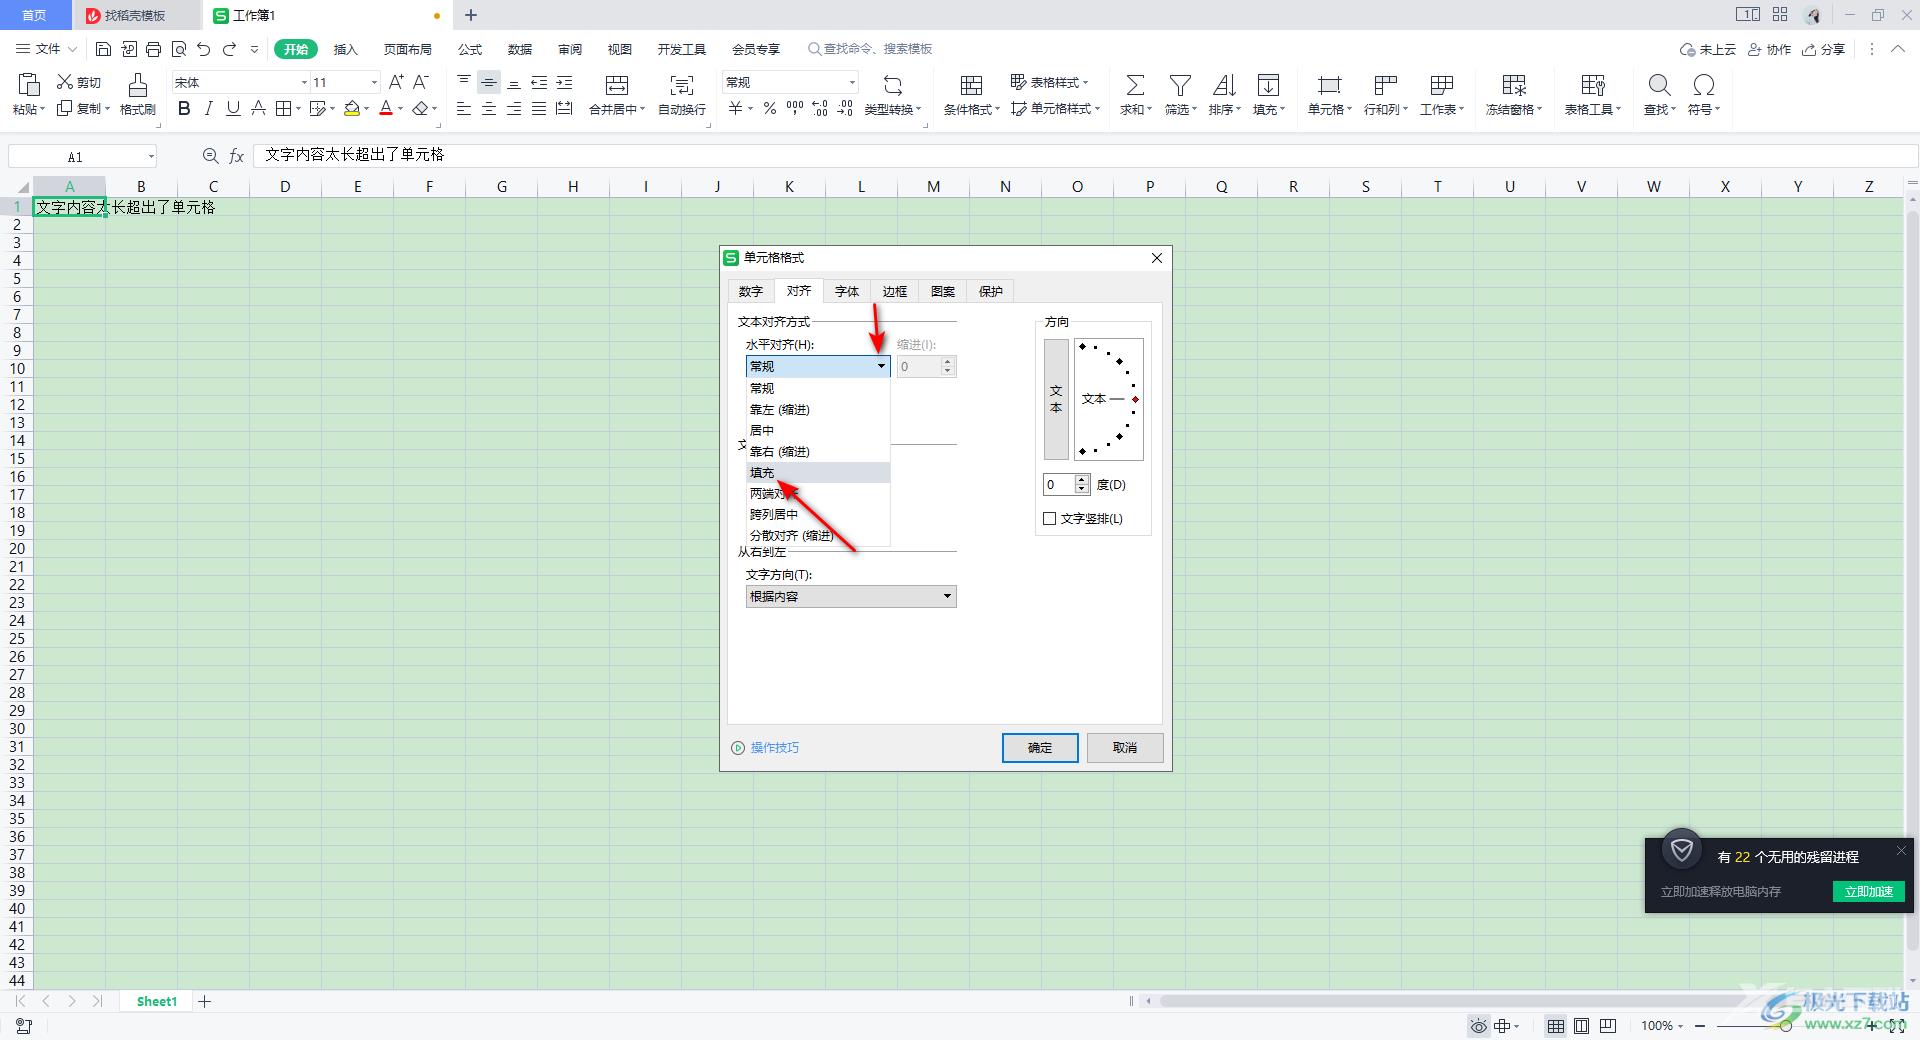Click the fill color bucket icon
The width and height of the screenshot is (1920, 1040).
[352, 108]
